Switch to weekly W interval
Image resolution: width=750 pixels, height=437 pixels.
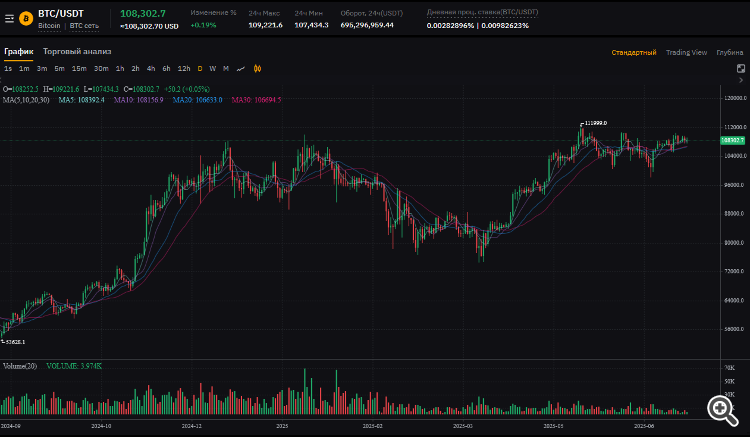pyautogui.click(x=213, y=69)
